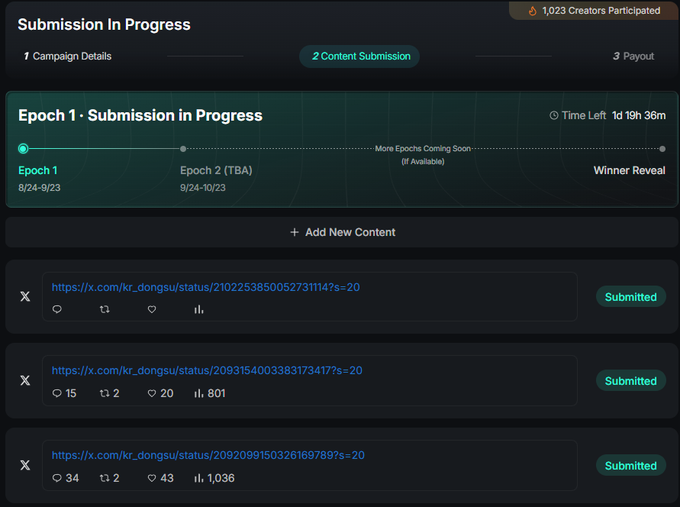This screenshot has width=680, height=507.
Task: Select the Content Submission step
Action: (360, 56)
